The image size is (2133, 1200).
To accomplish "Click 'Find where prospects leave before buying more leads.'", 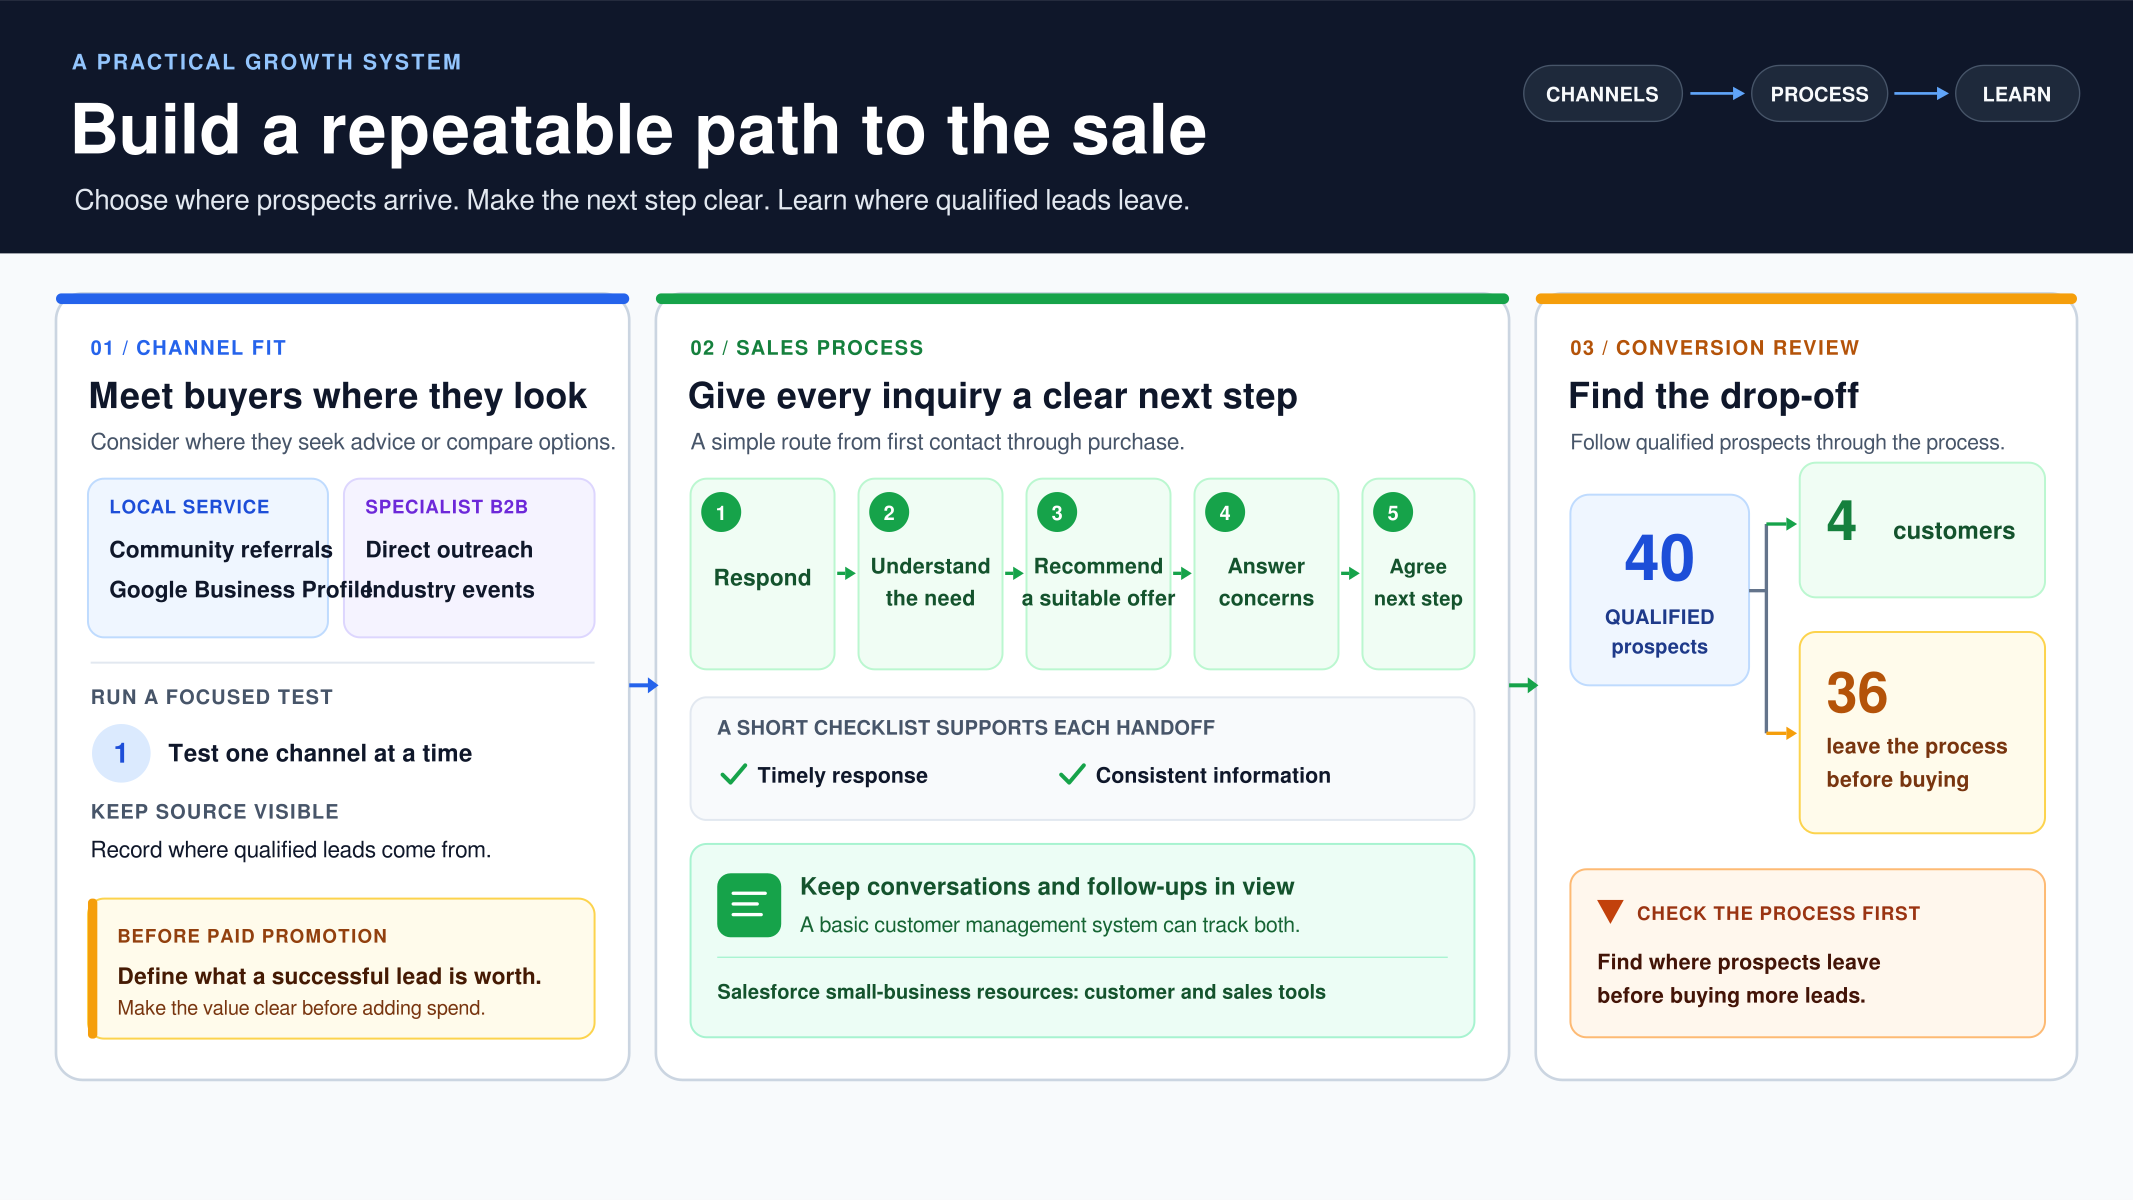I will pos(1738,978).
